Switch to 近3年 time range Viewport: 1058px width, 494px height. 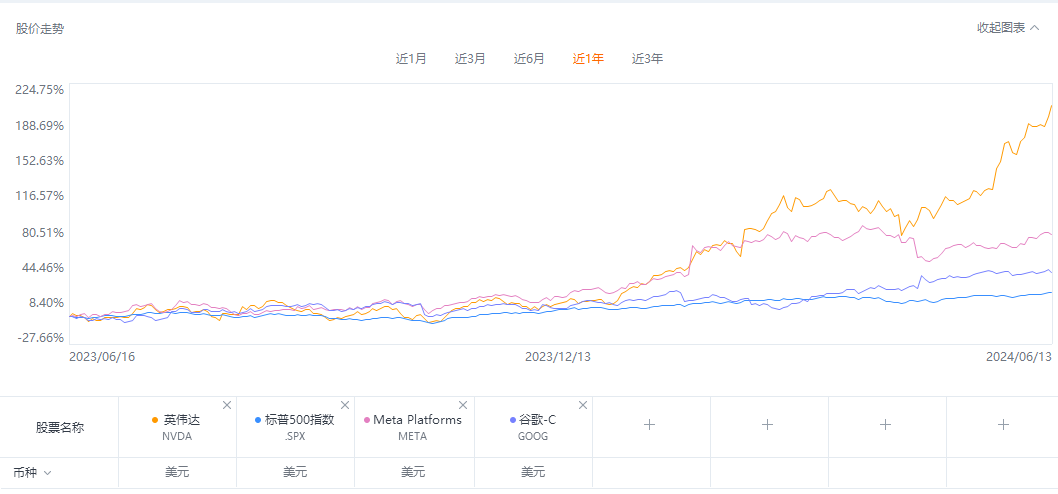pos(647,59)
